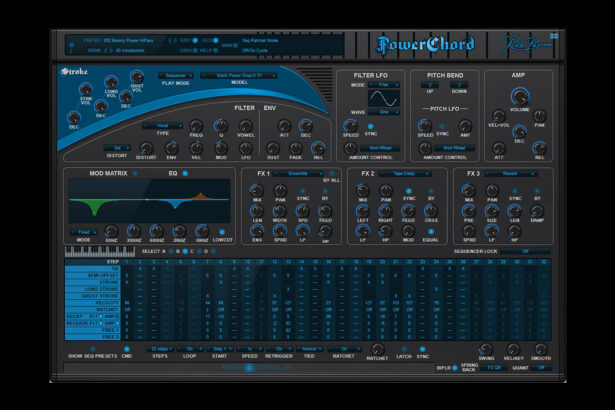The image size is (615, 410).
Task: Open the sequencer RETRIGGER setting
Action: tap(279, 349)
